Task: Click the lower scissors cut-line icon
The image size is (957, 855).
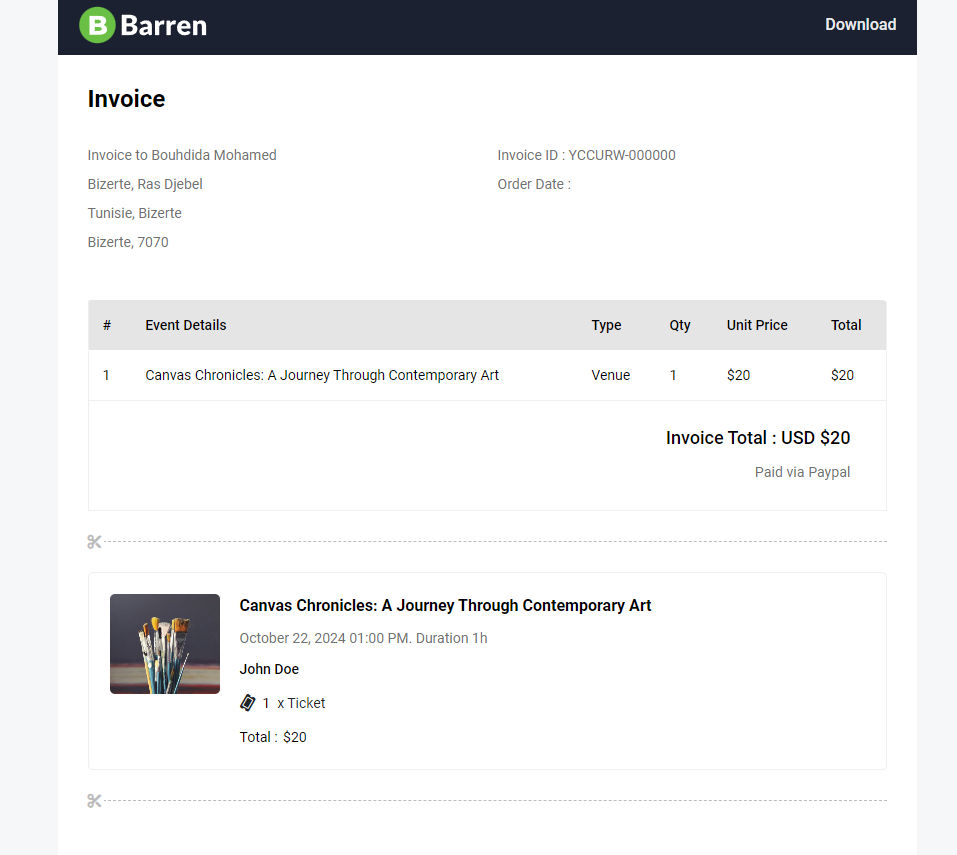Action: point(94,801)
